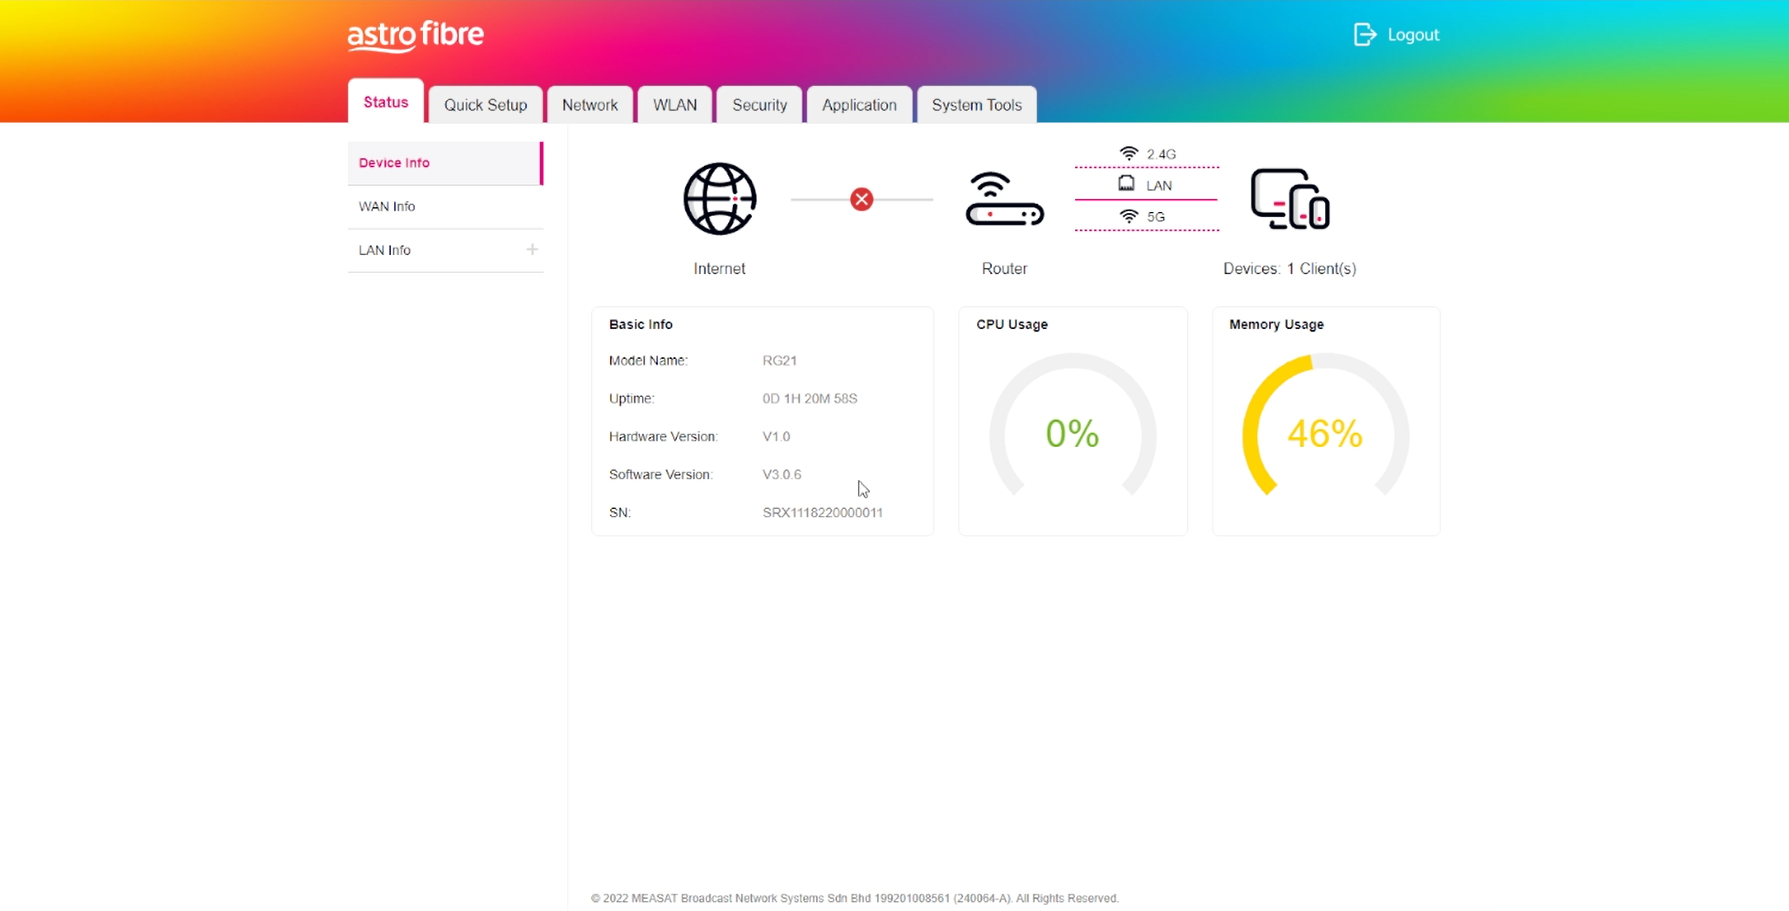Click the Devices: 1 Client(s) label
The image size is (1789, 911).
click(1289, 268)
